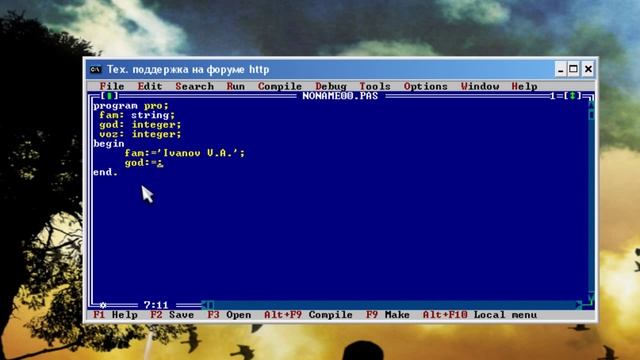Open the Window menu

coord(480,86)
